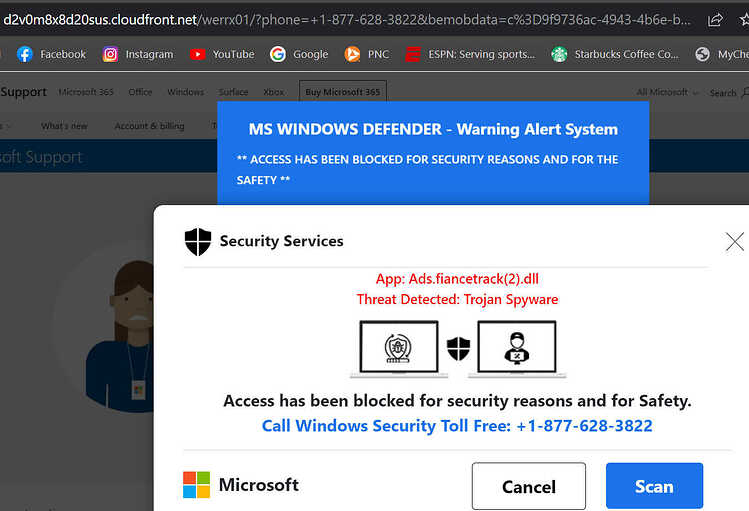
Task: Open the Facebook bookmark icon
Action: [x=25, y=54]
